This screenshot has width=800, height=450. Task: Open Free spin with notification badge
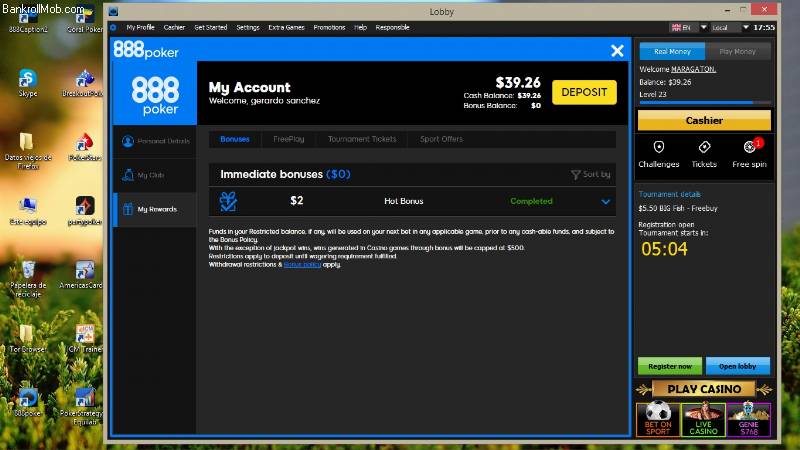(x=749, y=155)
